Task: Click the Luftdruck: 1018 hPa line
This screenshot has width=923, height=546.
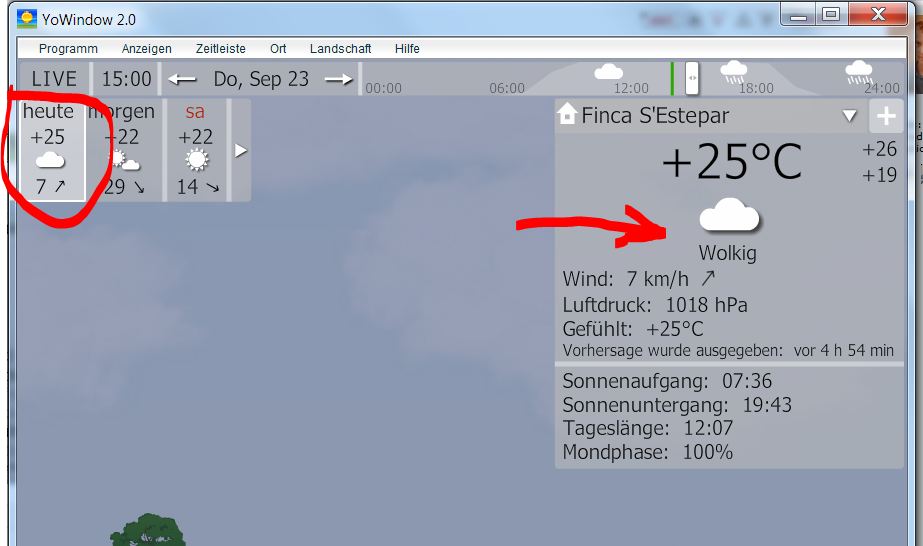Action: coord(655,305)
